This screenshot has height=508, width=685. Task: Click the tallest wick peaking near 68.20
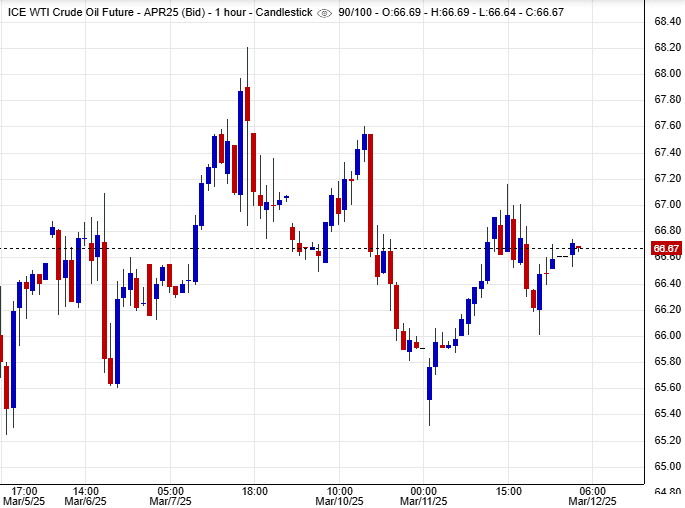[x=247, y=60]
